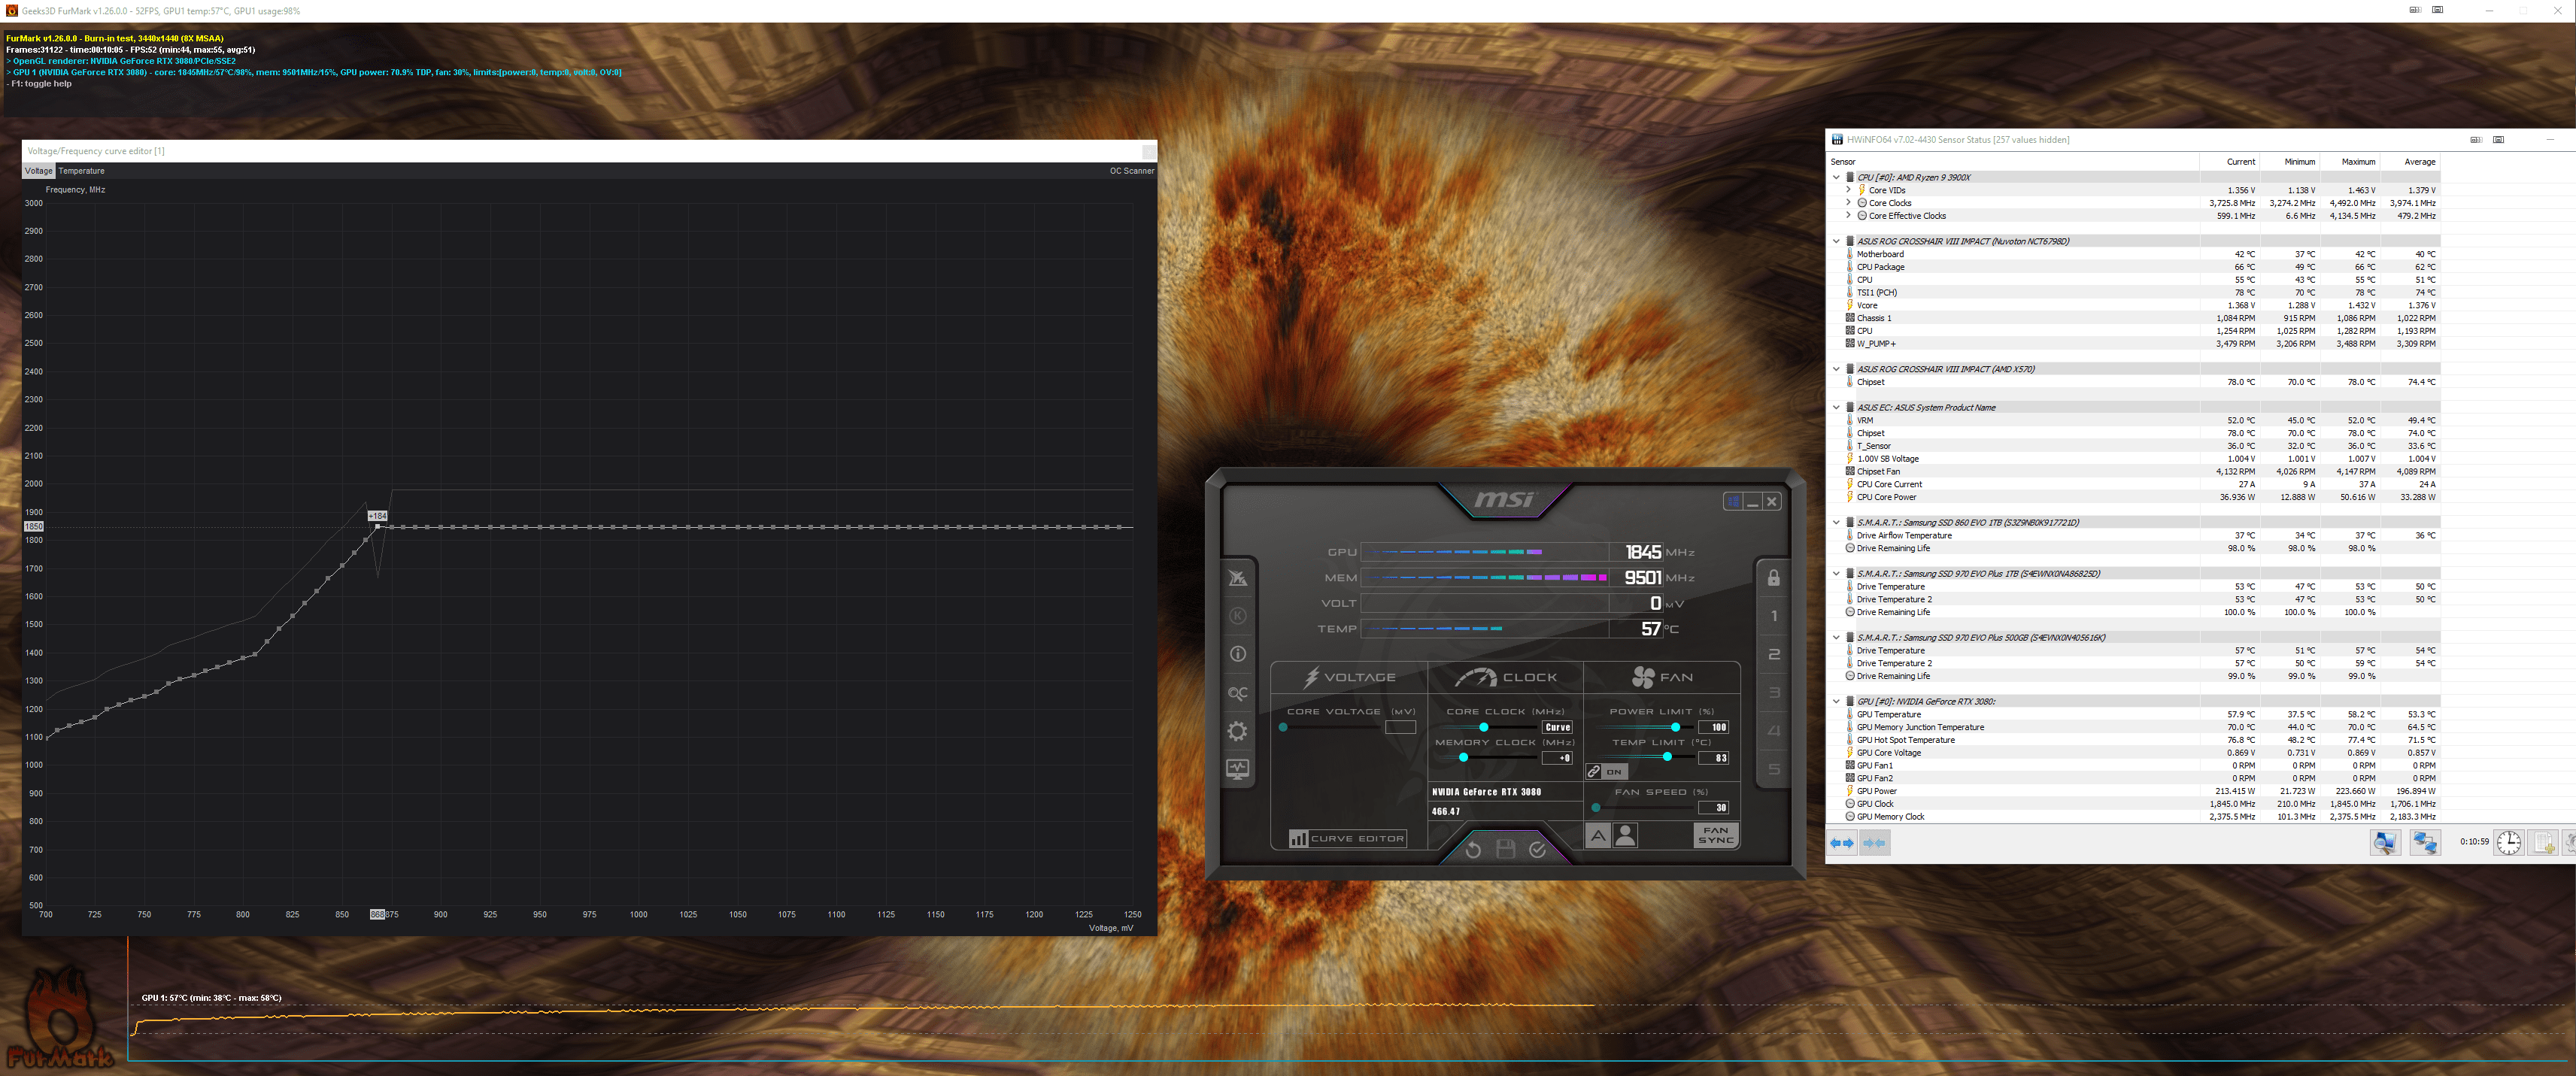Open HWiNFO remote network monitors icon
The image size is (2576, 1076).
(2425, 843)
